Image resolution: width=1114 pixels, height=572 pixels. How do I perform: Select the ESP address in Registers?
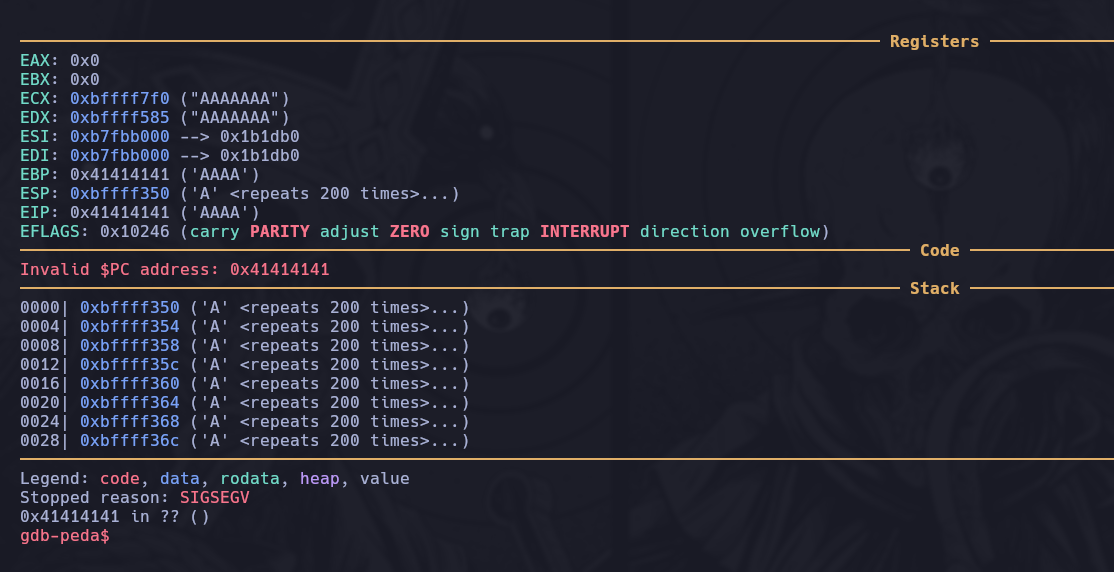pyautogui.click(x=119, y=193)
